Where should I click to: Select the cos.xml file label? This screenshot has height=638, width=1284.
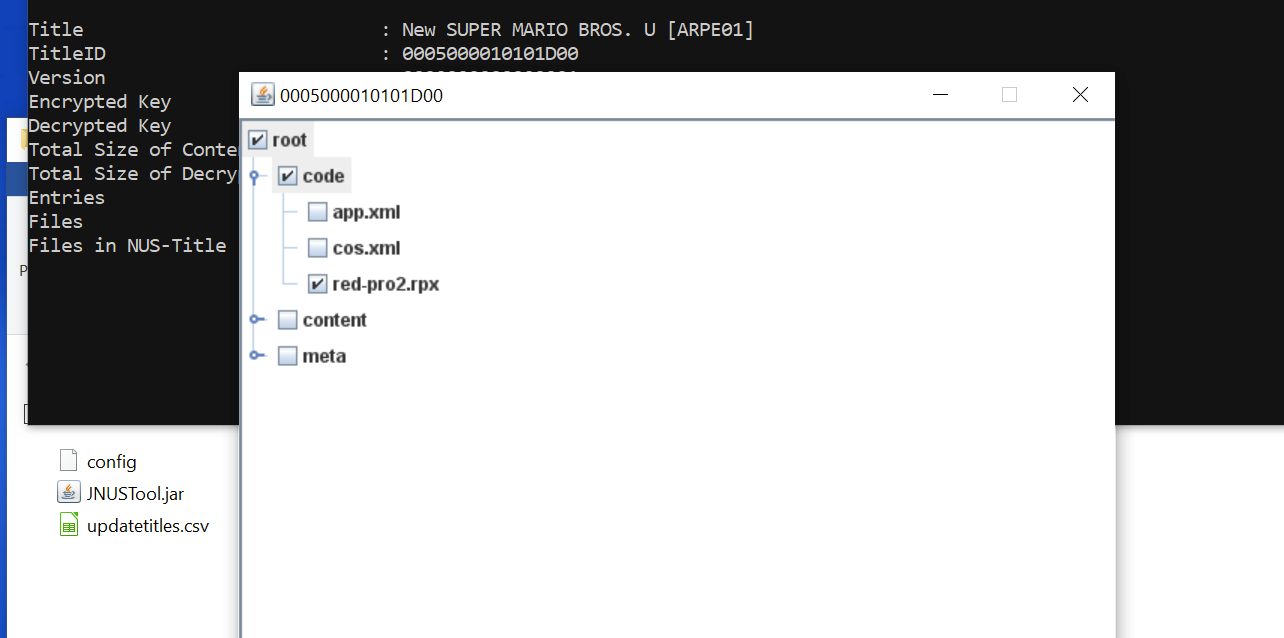point(366,248)
